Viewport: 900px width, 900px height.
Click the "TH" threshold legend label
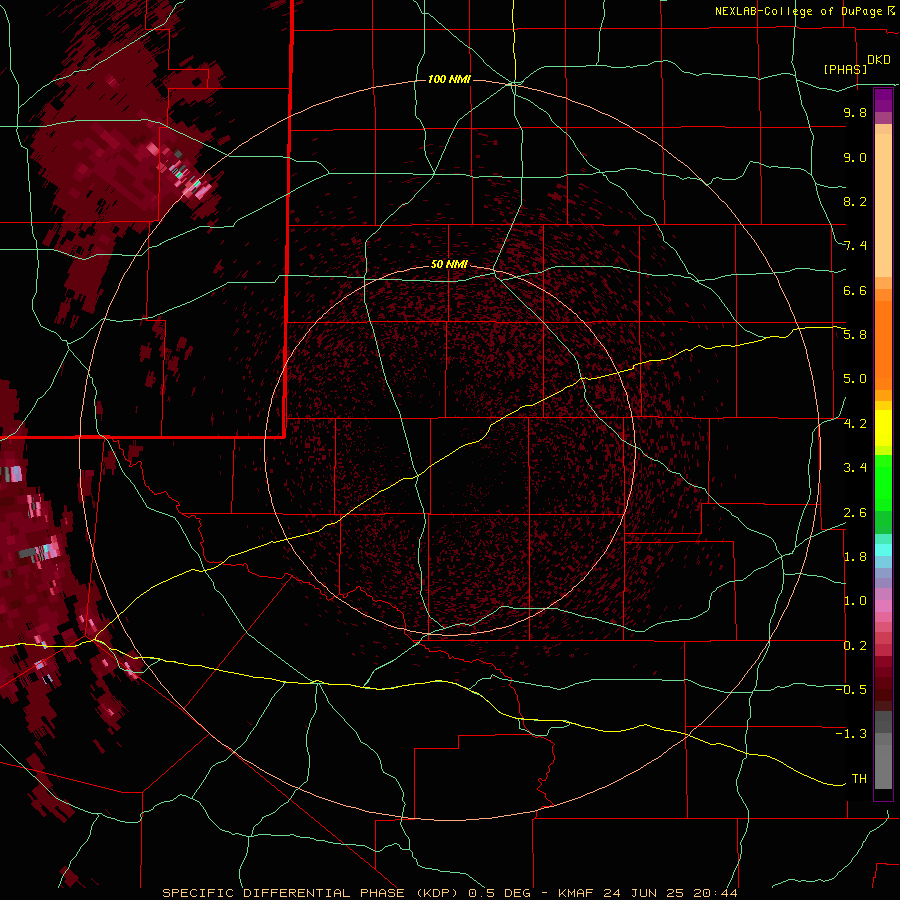point(859,779)
